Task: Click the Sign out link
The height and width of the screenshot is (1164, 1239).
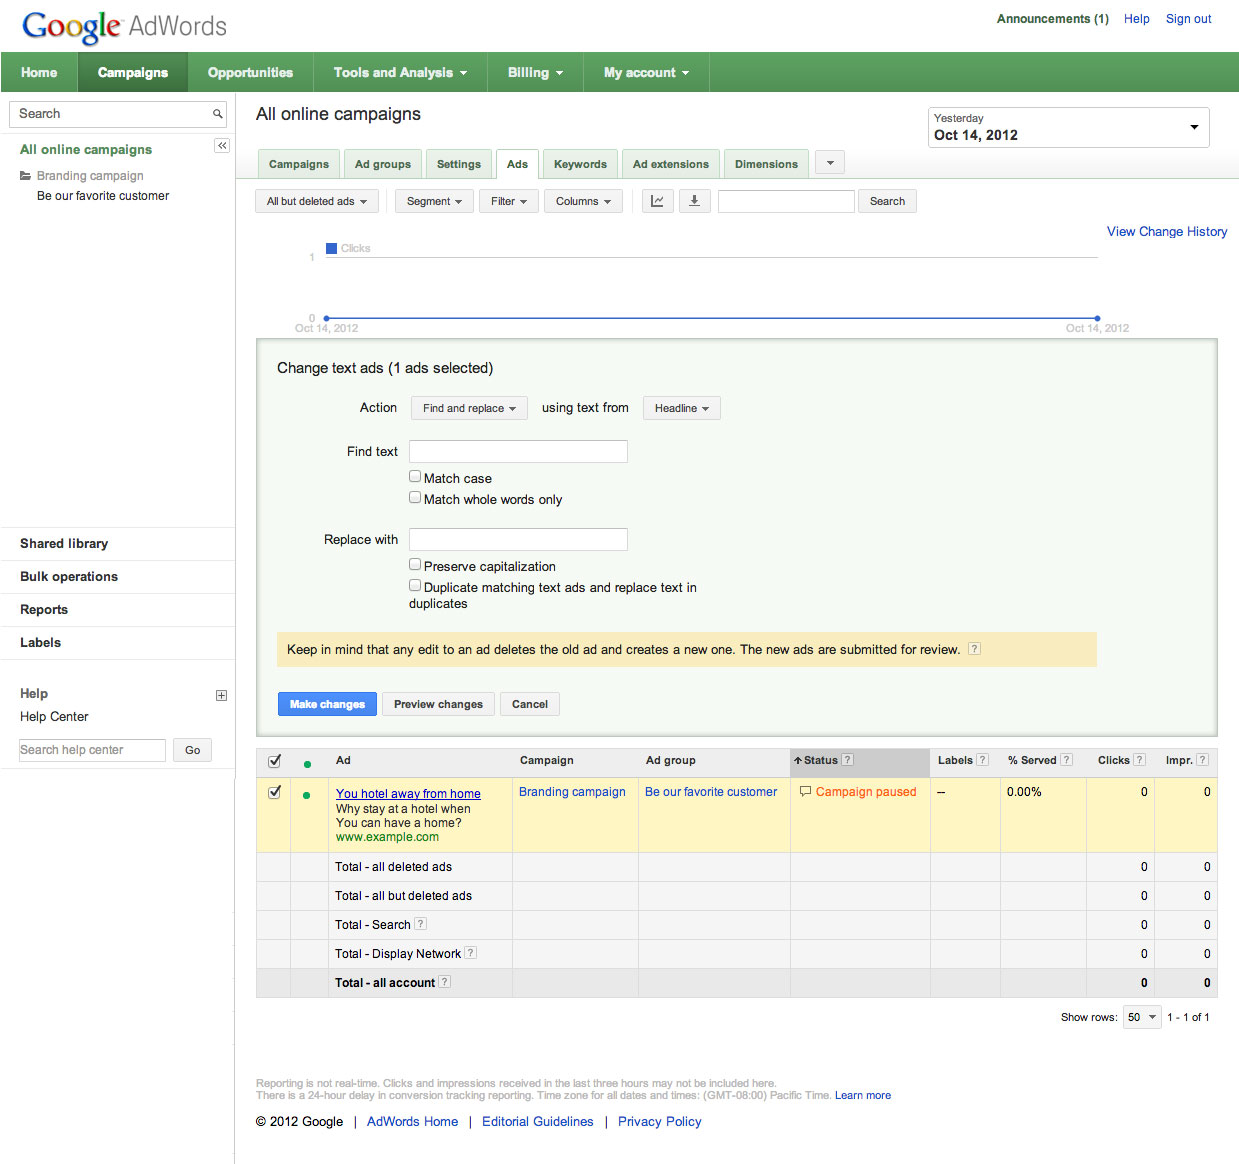Action: (x=1188, y=19)
